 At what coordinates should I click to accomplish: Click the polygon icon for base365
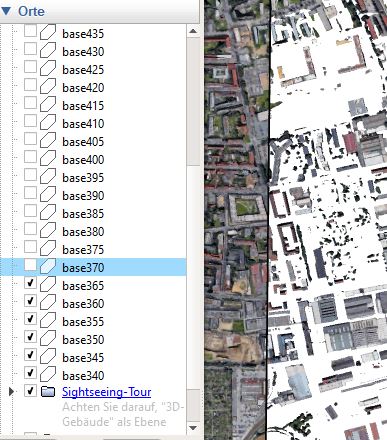(48, 284)
